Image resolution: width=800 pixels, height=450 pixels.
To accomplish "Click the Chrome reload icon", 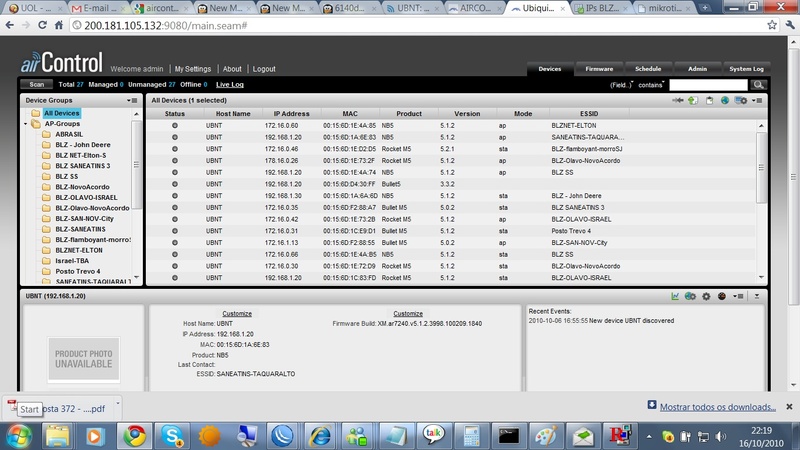I will coord(42,25).
